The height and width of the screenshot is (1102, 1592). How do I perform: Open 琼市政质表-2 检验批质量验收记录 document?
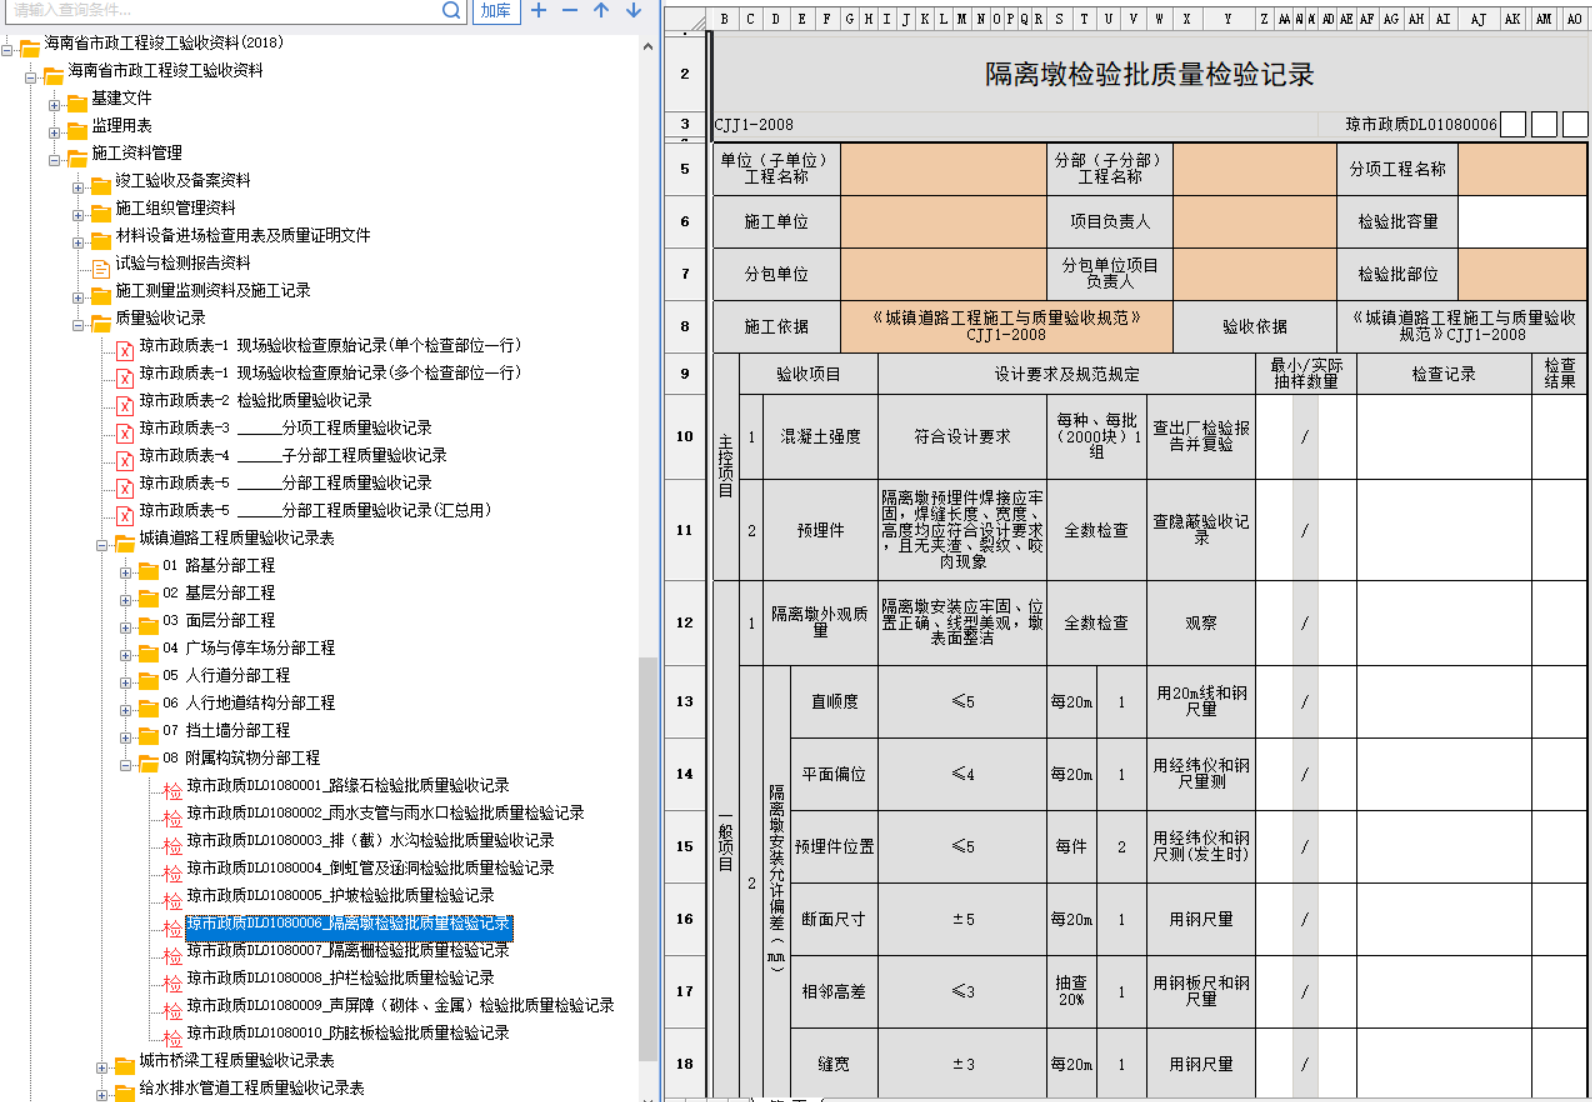coord(254,400)
